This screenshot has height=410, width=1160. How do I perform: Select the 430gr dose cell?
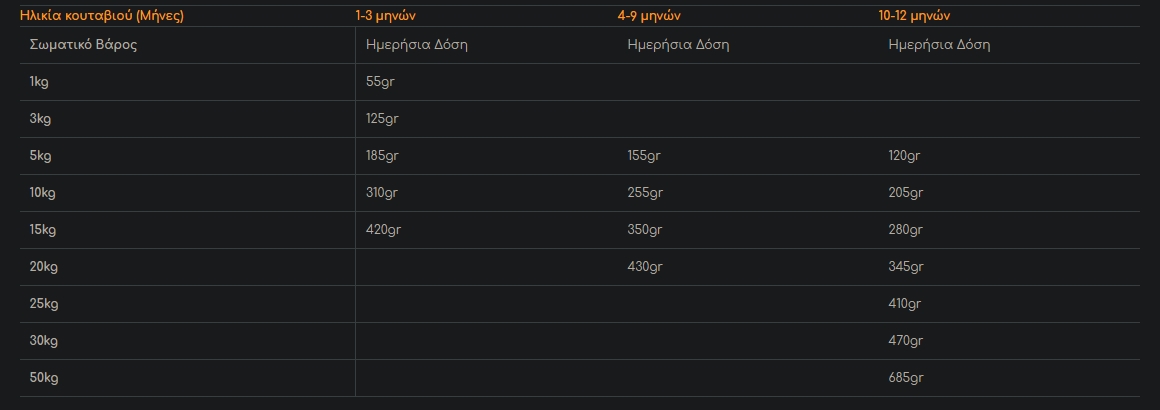point(644,267)
